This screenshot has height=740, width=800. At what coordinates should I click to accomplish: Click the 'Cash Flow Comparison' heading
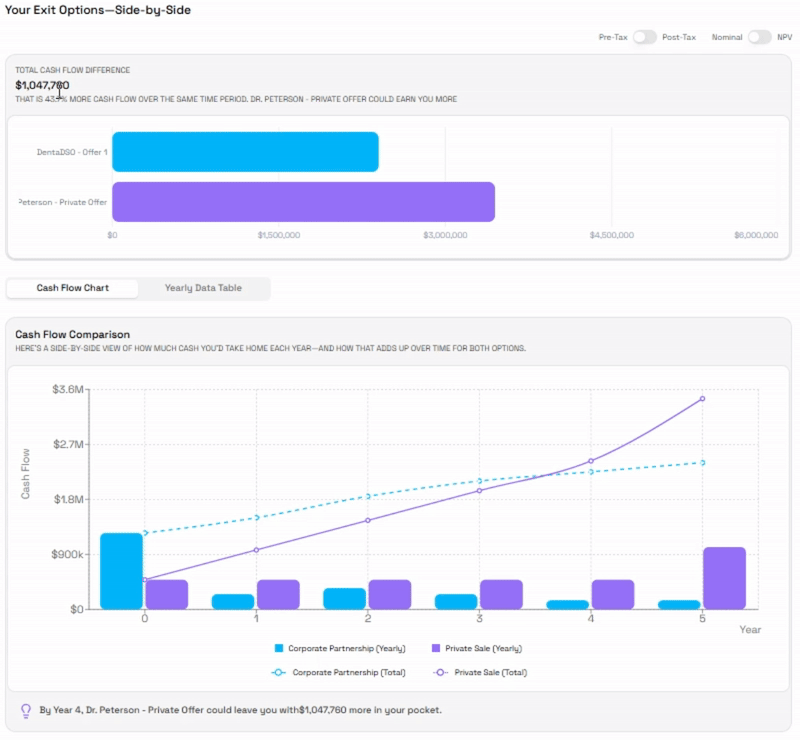pos(72,334)
